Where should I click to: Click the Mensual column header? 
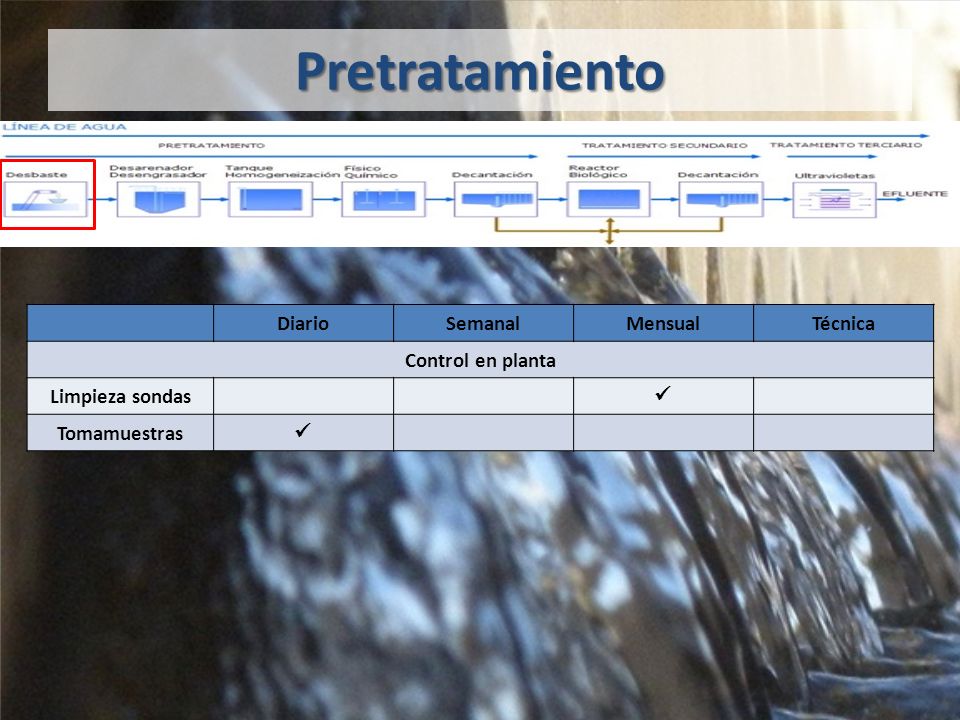[663, 323]
